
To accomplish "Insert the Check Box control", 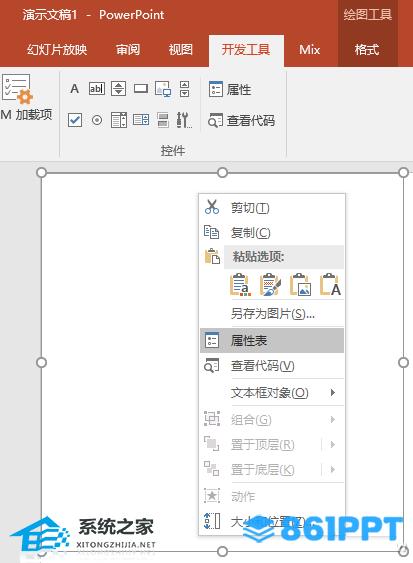I will 75,120.
